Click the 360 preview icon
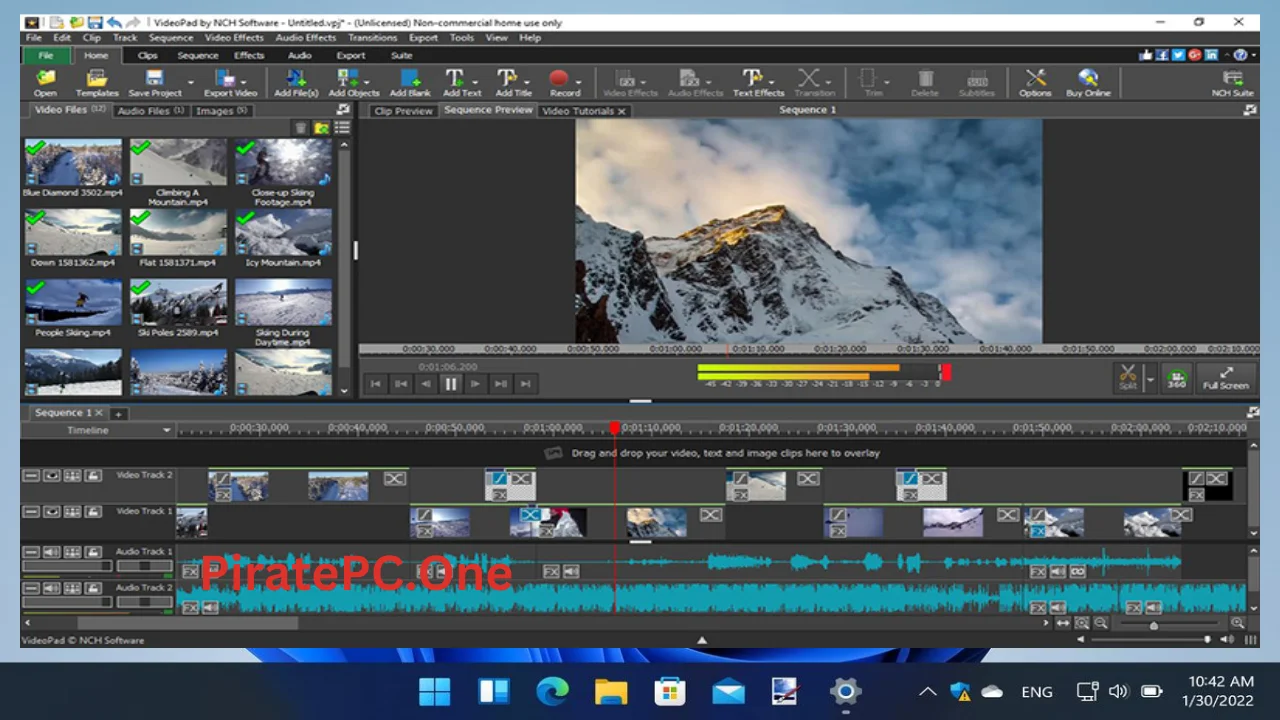Screen dimensions: 1280x720 tap(1176, 378)
